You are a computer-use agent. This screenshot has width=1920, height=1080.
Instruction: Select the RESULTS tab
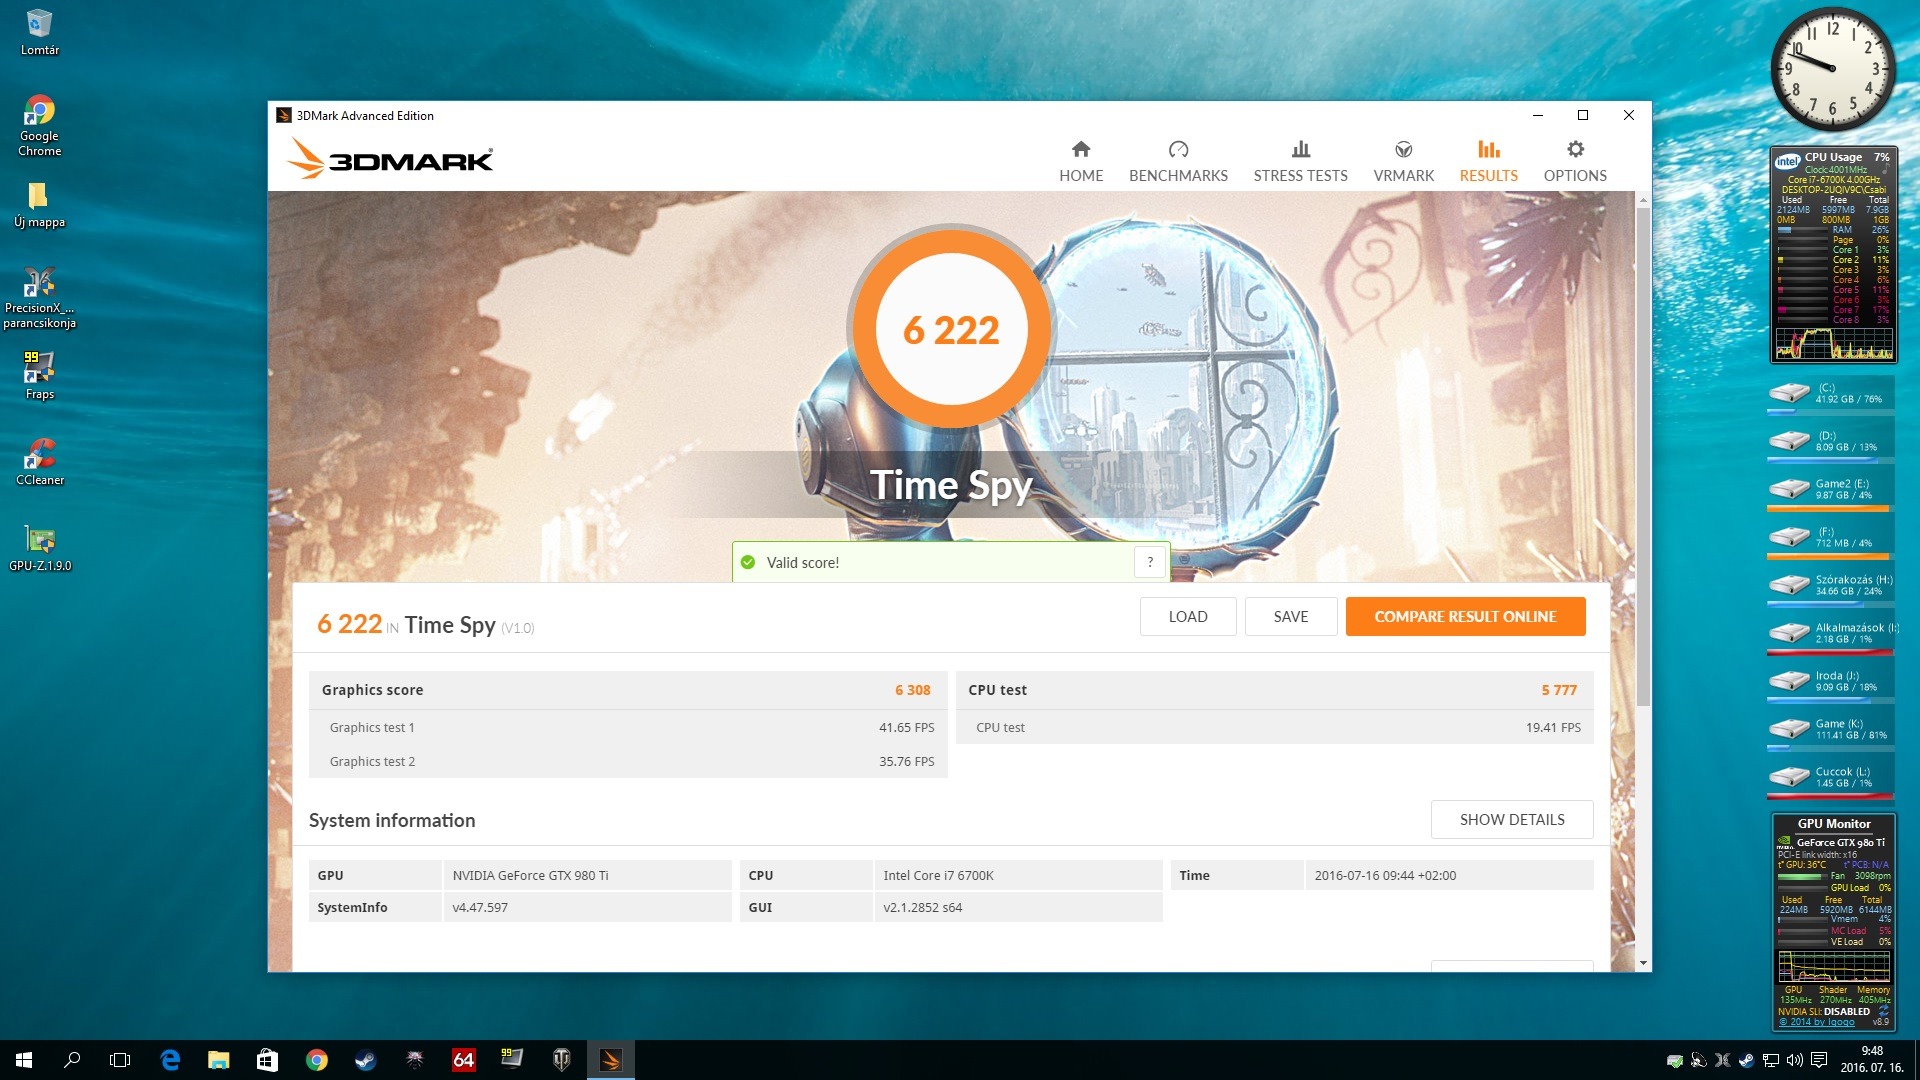[1488, 162]
